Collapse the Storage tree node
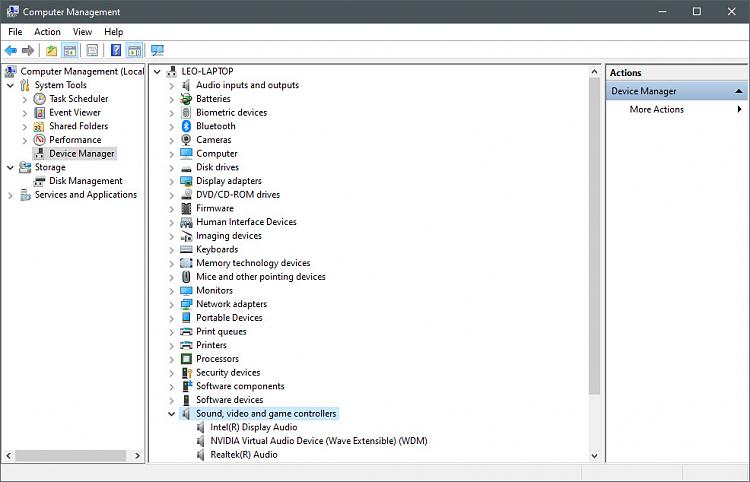This screenshot has width=750, height=482. [x=11, y=168]
